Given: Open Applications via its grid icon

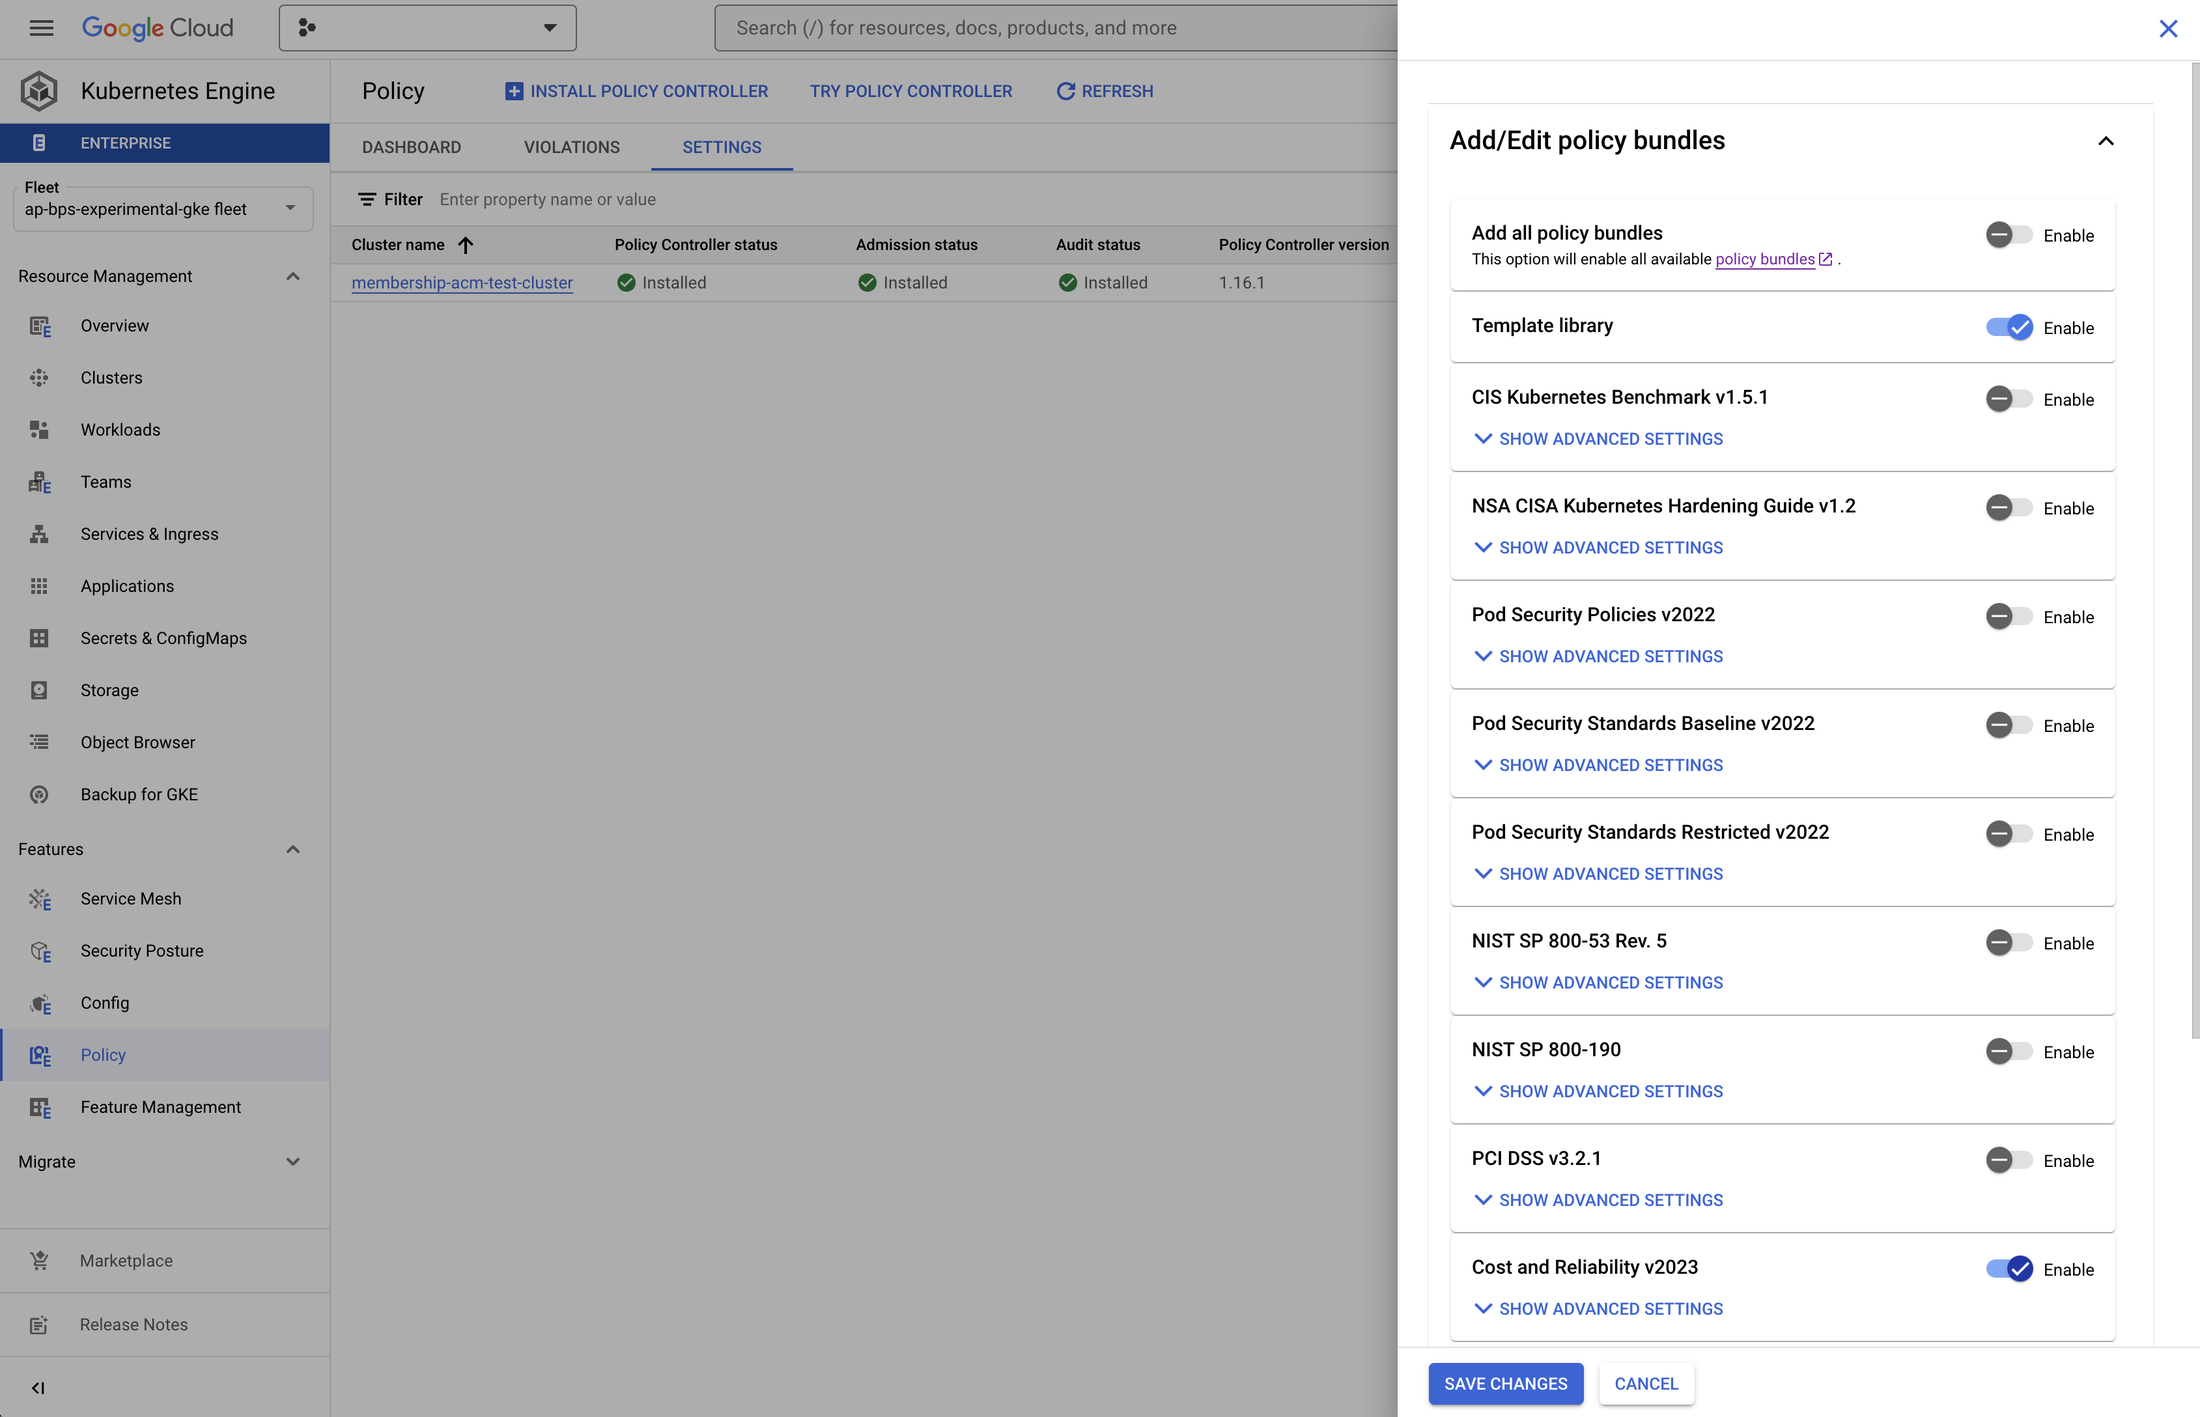Looking at the screenshot, I should (39, 586).
